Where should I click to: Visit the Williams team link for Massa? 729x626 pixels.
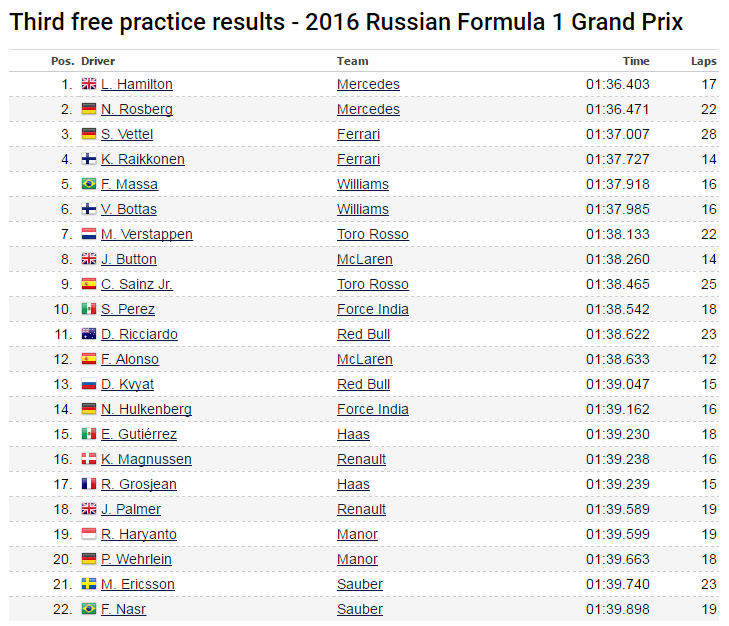362,185
